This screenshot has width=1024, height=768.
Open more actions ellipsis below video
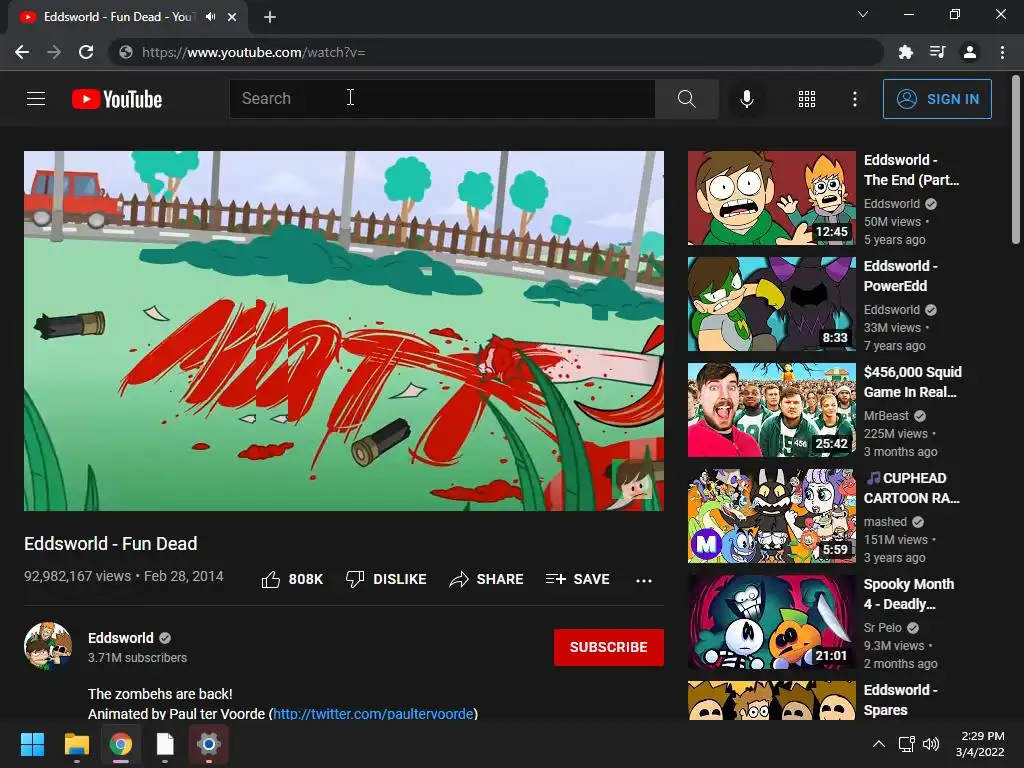coord(644,580)
